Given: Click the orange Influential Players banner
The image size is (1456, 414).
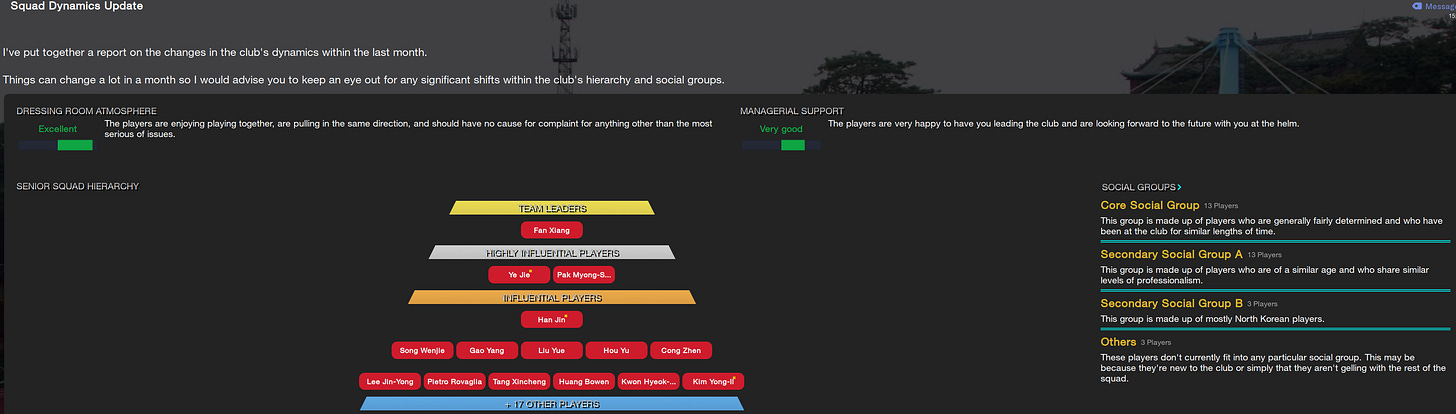Looking at the screenshot, I should tap(552, 298).
